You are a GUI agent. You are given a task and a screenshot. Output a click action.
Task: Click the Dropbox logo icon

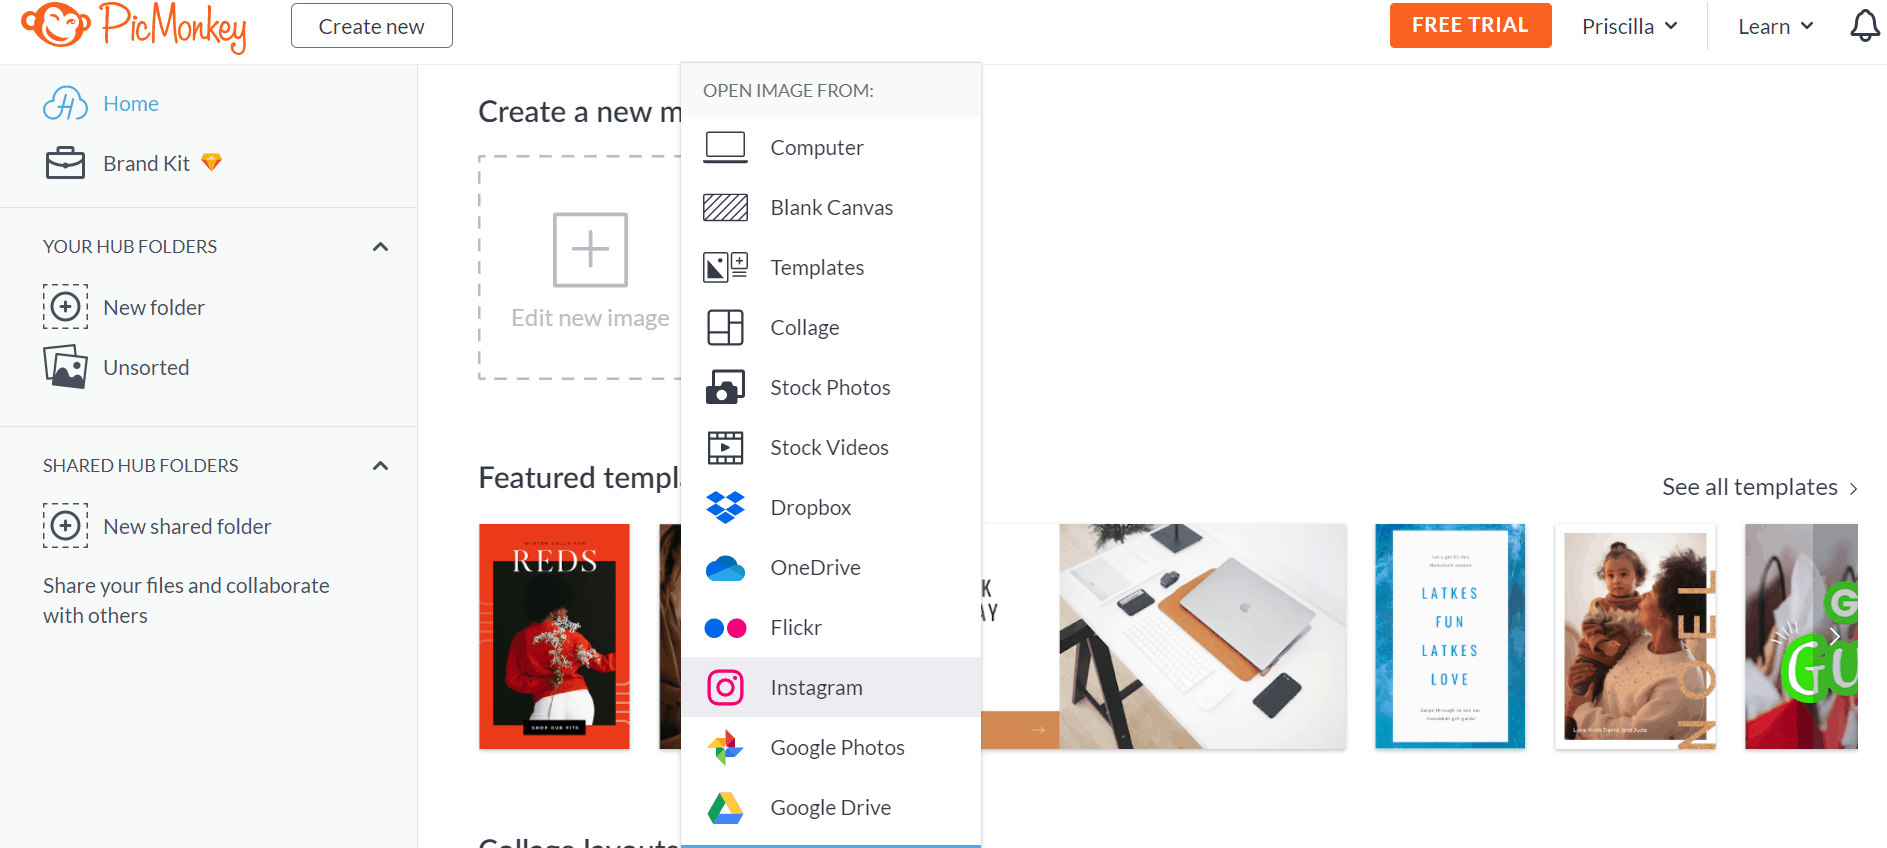click(725, 507)
